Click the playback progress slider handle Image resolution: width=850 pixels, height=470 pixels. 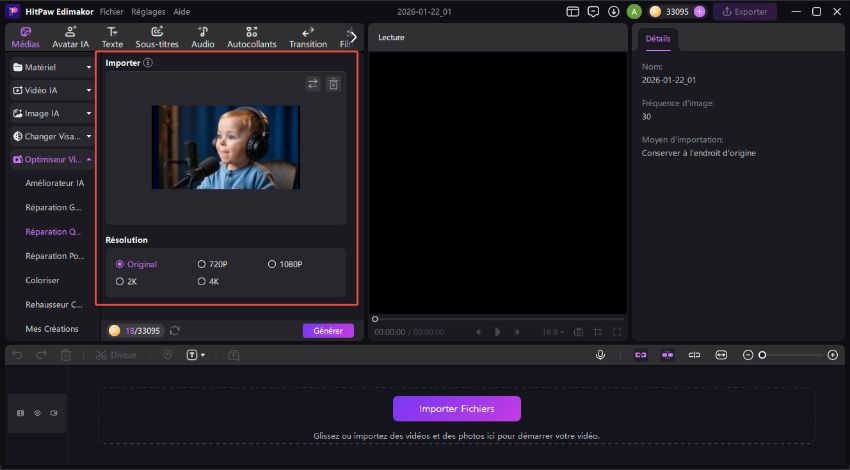pyautogui.click(x=375, y=319)
